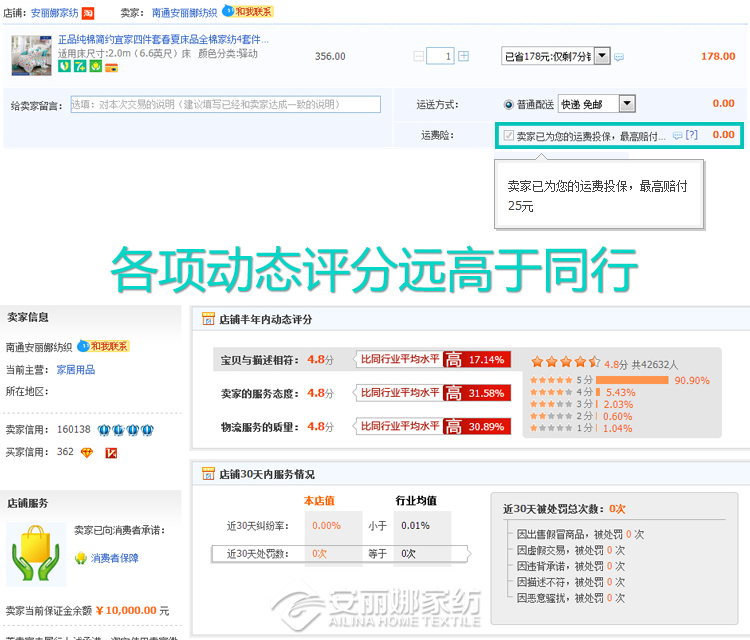750x640 pixels.
Task: Click the diamond icon next to buyer credit 362
Action: [87, 452]
